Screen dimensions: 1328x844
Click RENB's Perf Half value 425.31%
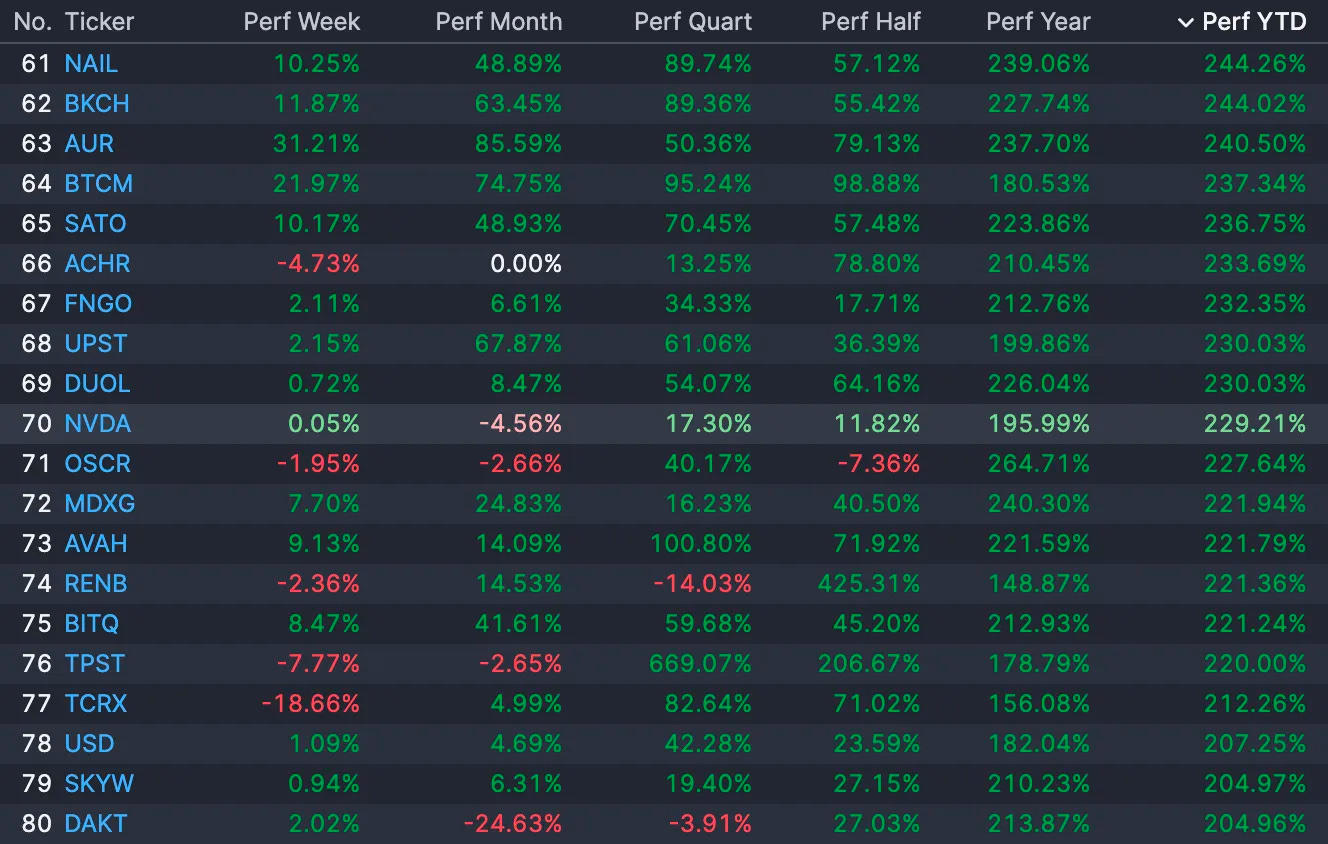[870, 584]
